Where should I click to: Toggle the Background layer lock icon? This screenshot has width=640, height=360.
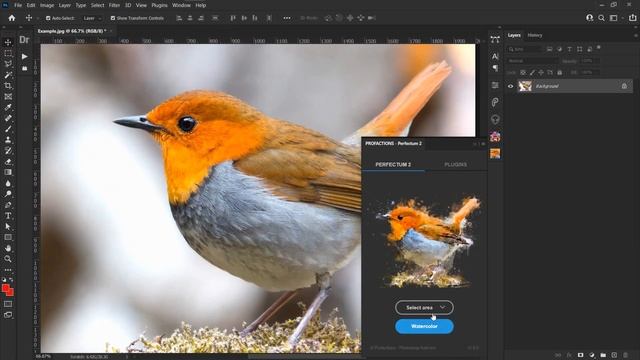[624, 86]
